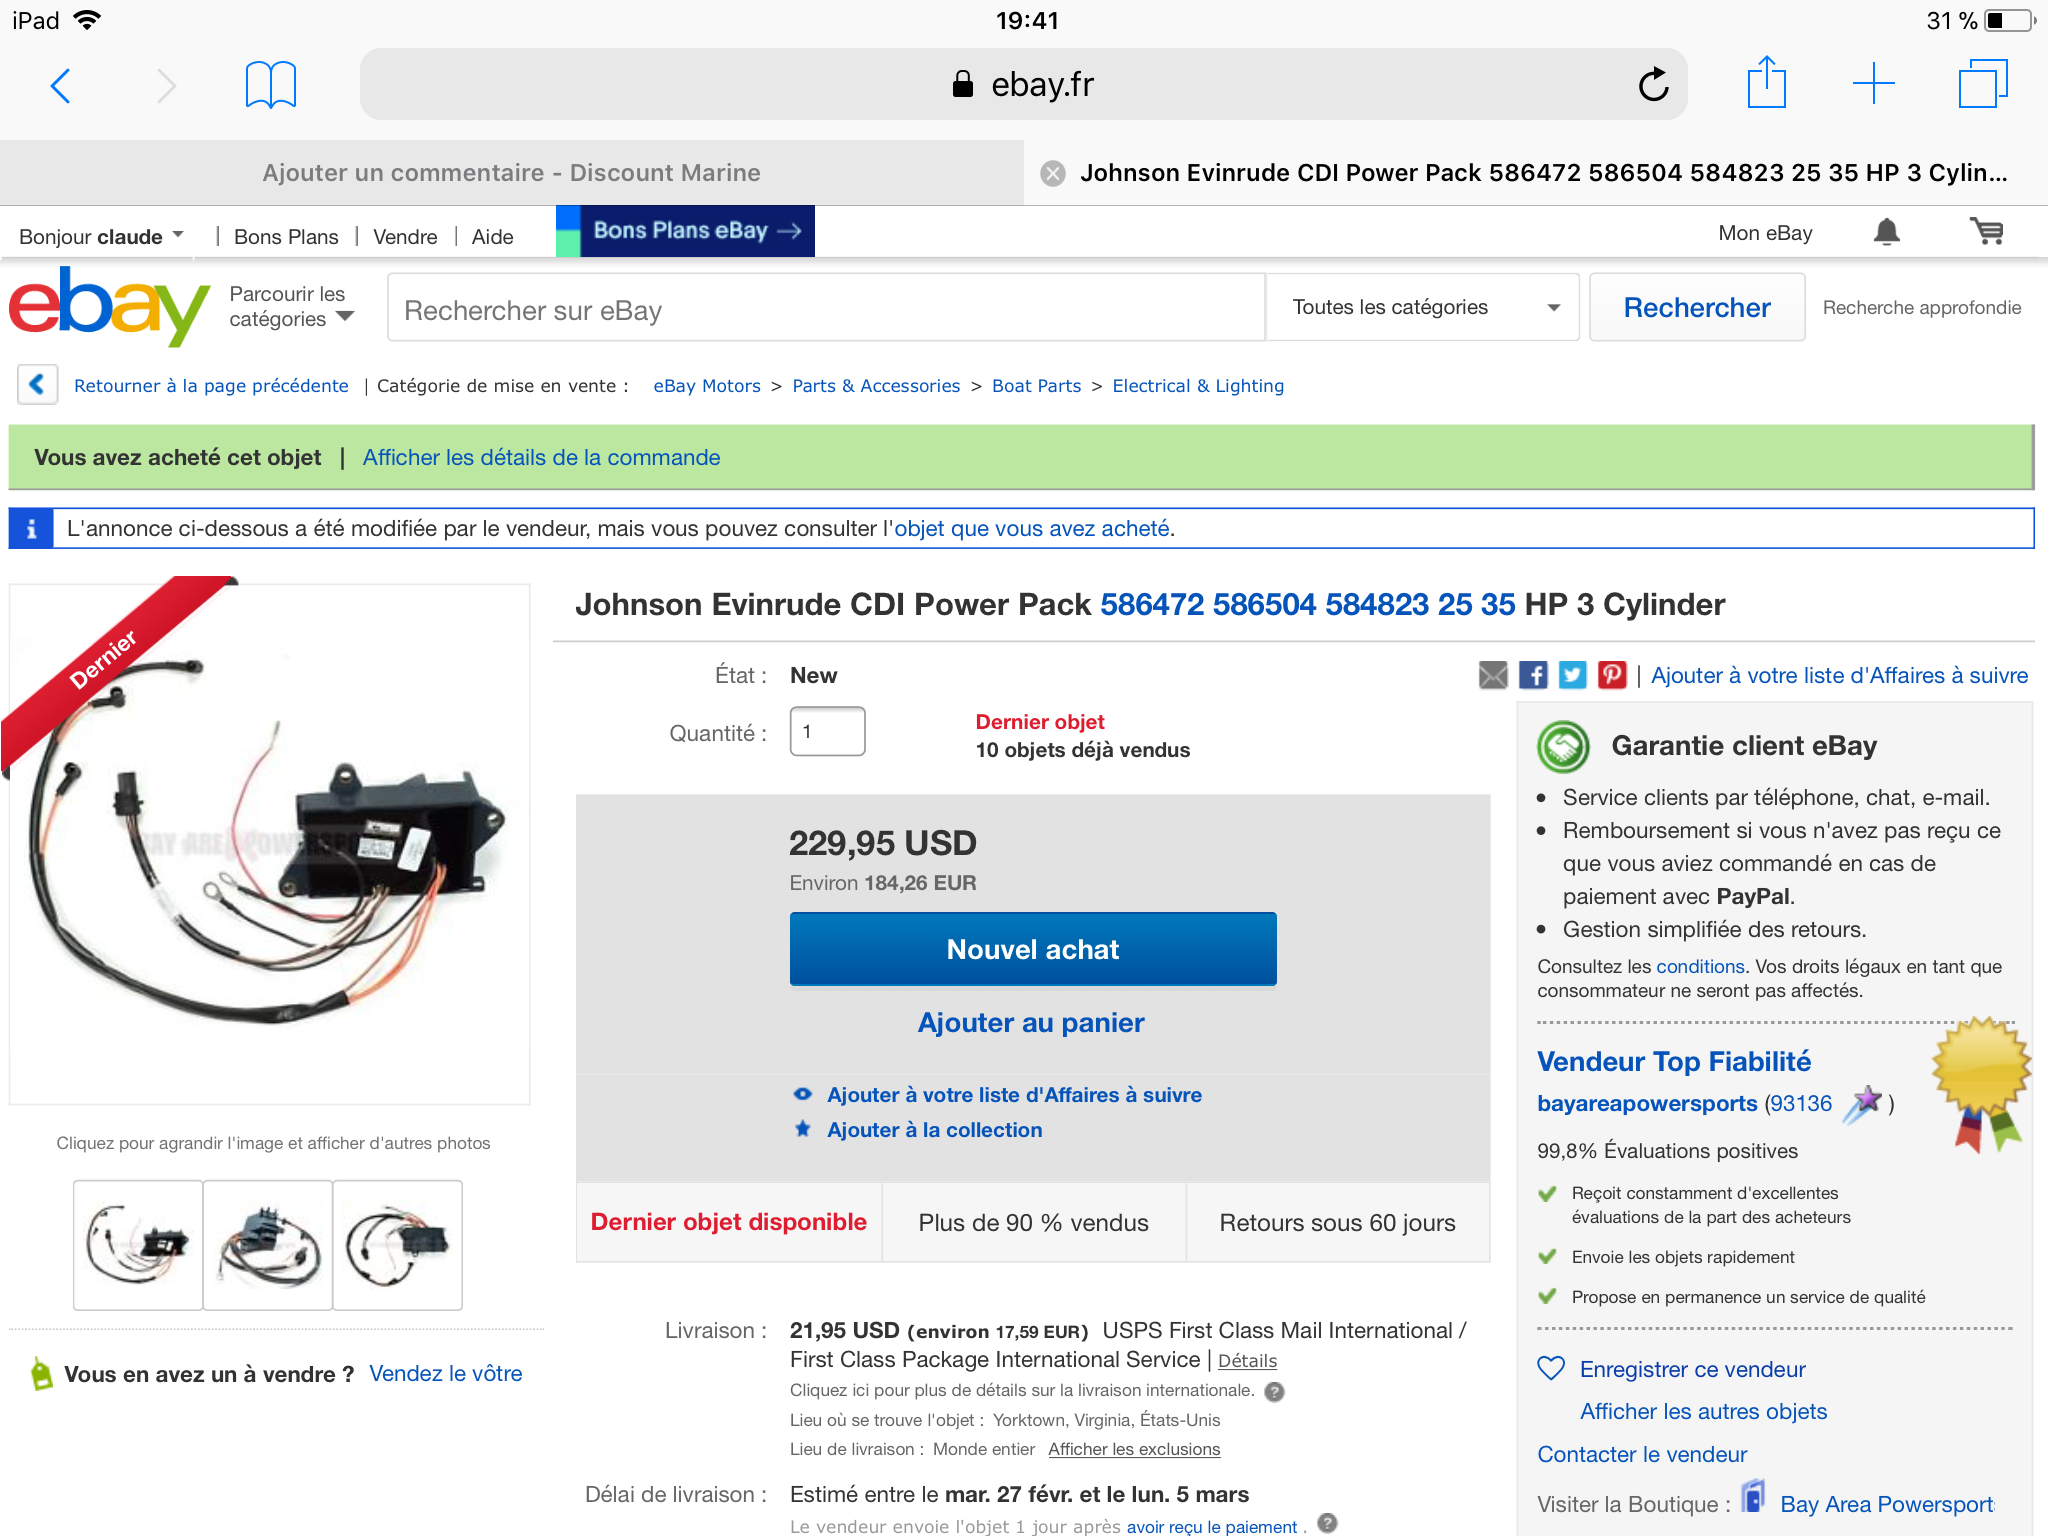Image resolution: width=2048 pixels, height=1536 pixels.
Task: Share listing by email icon
Action: [x=1493, y=675]
